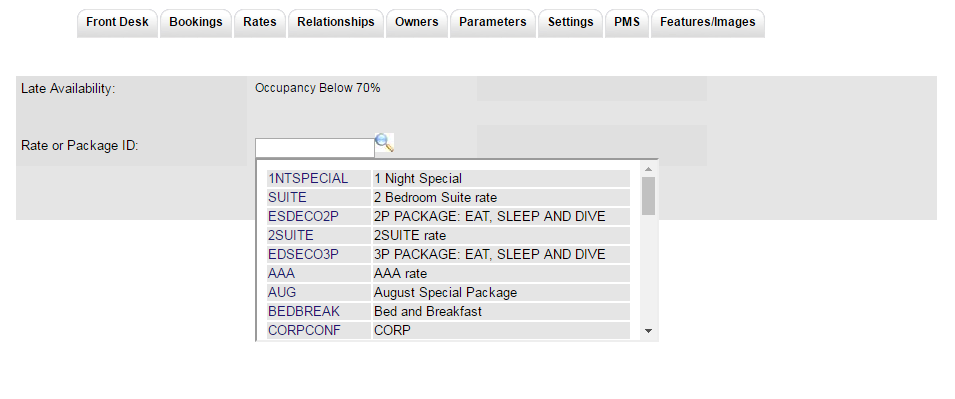Click in the Rate or Package ID field

tap(314, 148)
